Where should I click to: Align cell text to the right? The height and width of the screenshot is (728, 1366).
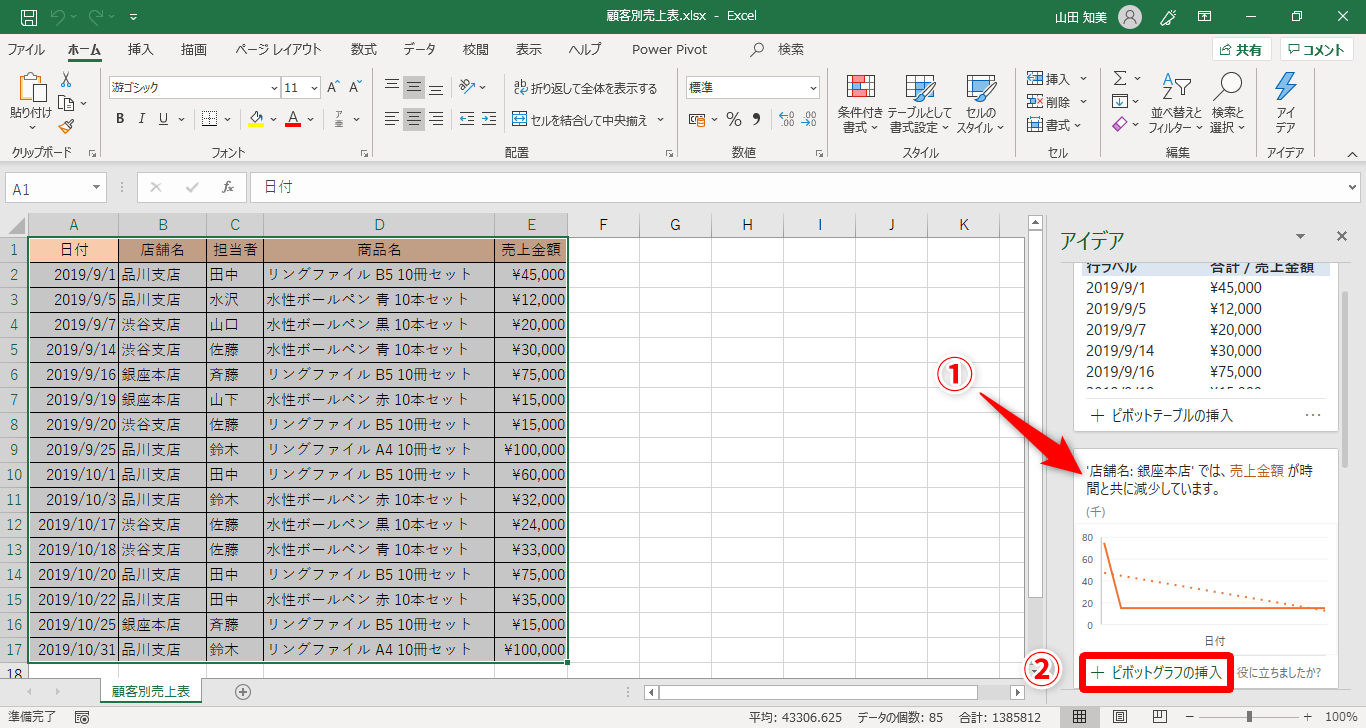tap(436, 119)
